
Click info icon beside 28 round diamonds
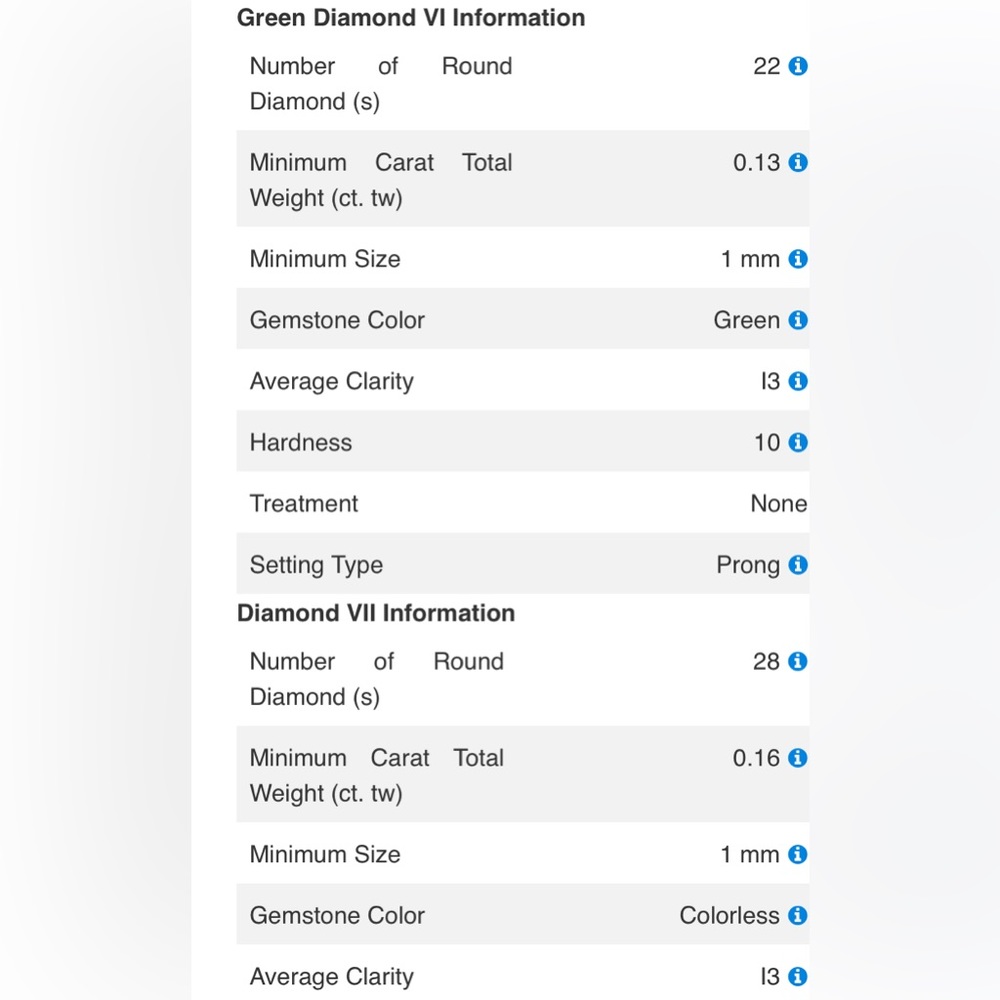point(797,661)
